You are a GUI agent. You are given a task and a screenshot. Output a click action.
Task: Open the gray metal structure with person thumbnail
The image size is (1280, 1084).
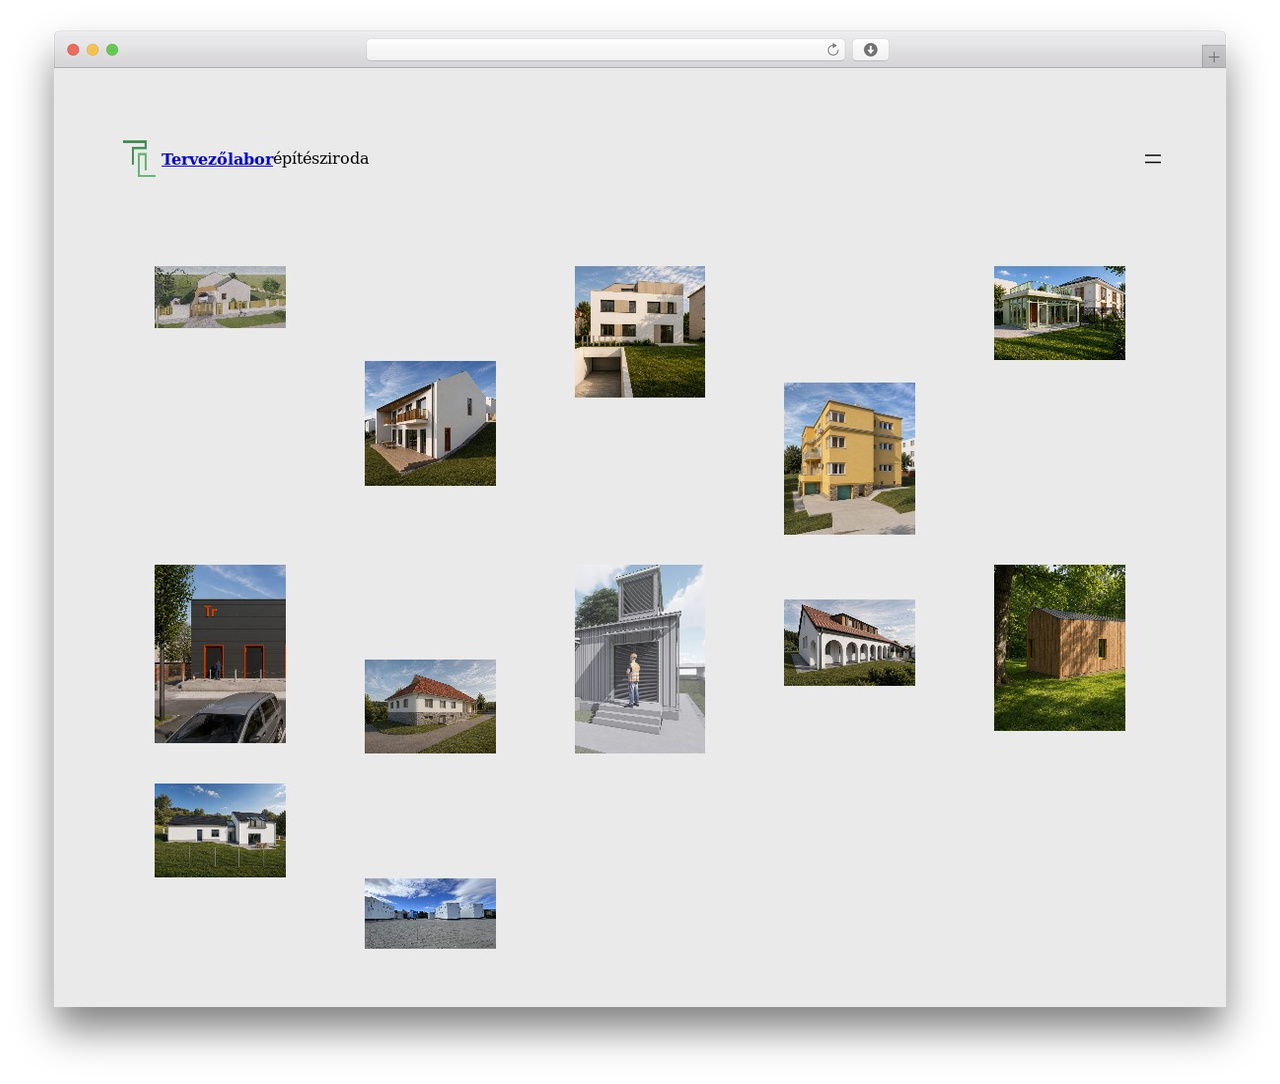(640, 659)
